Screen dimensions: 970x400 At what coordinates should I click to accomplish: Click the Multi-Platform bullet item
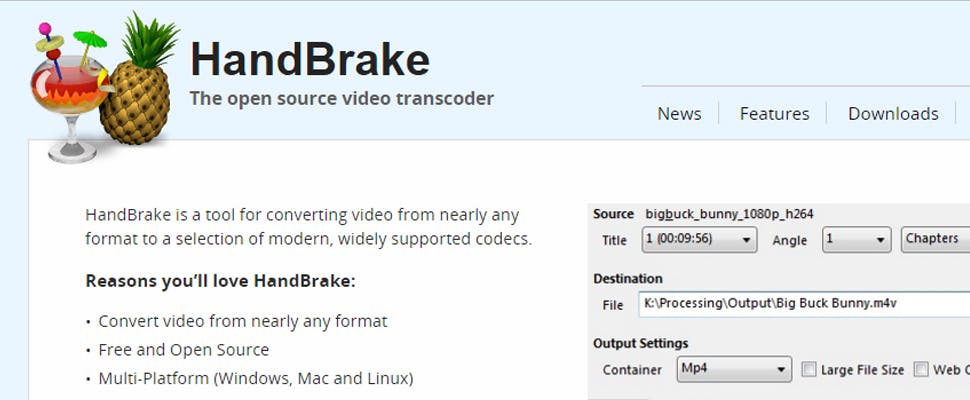click(x=255, y=379)
